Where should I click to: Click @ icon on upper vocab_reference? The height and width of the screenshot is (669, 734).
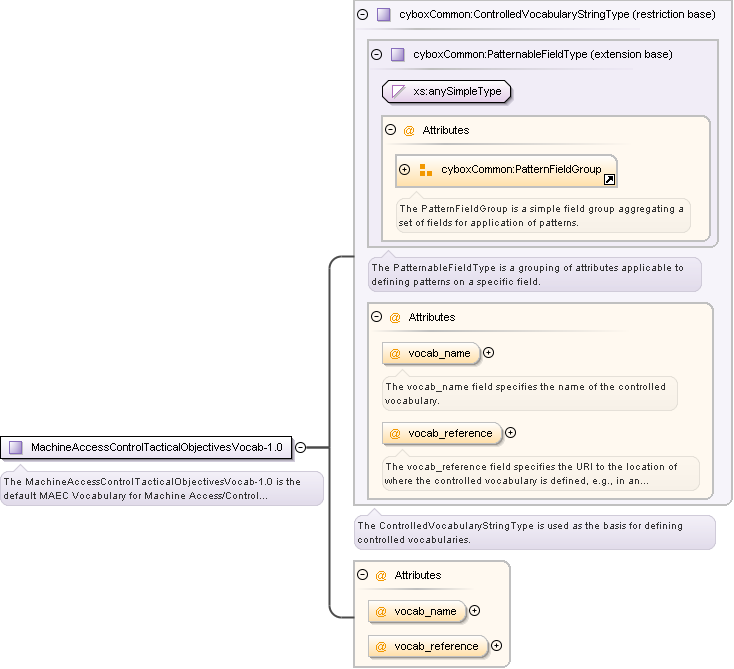coord(395,434)
